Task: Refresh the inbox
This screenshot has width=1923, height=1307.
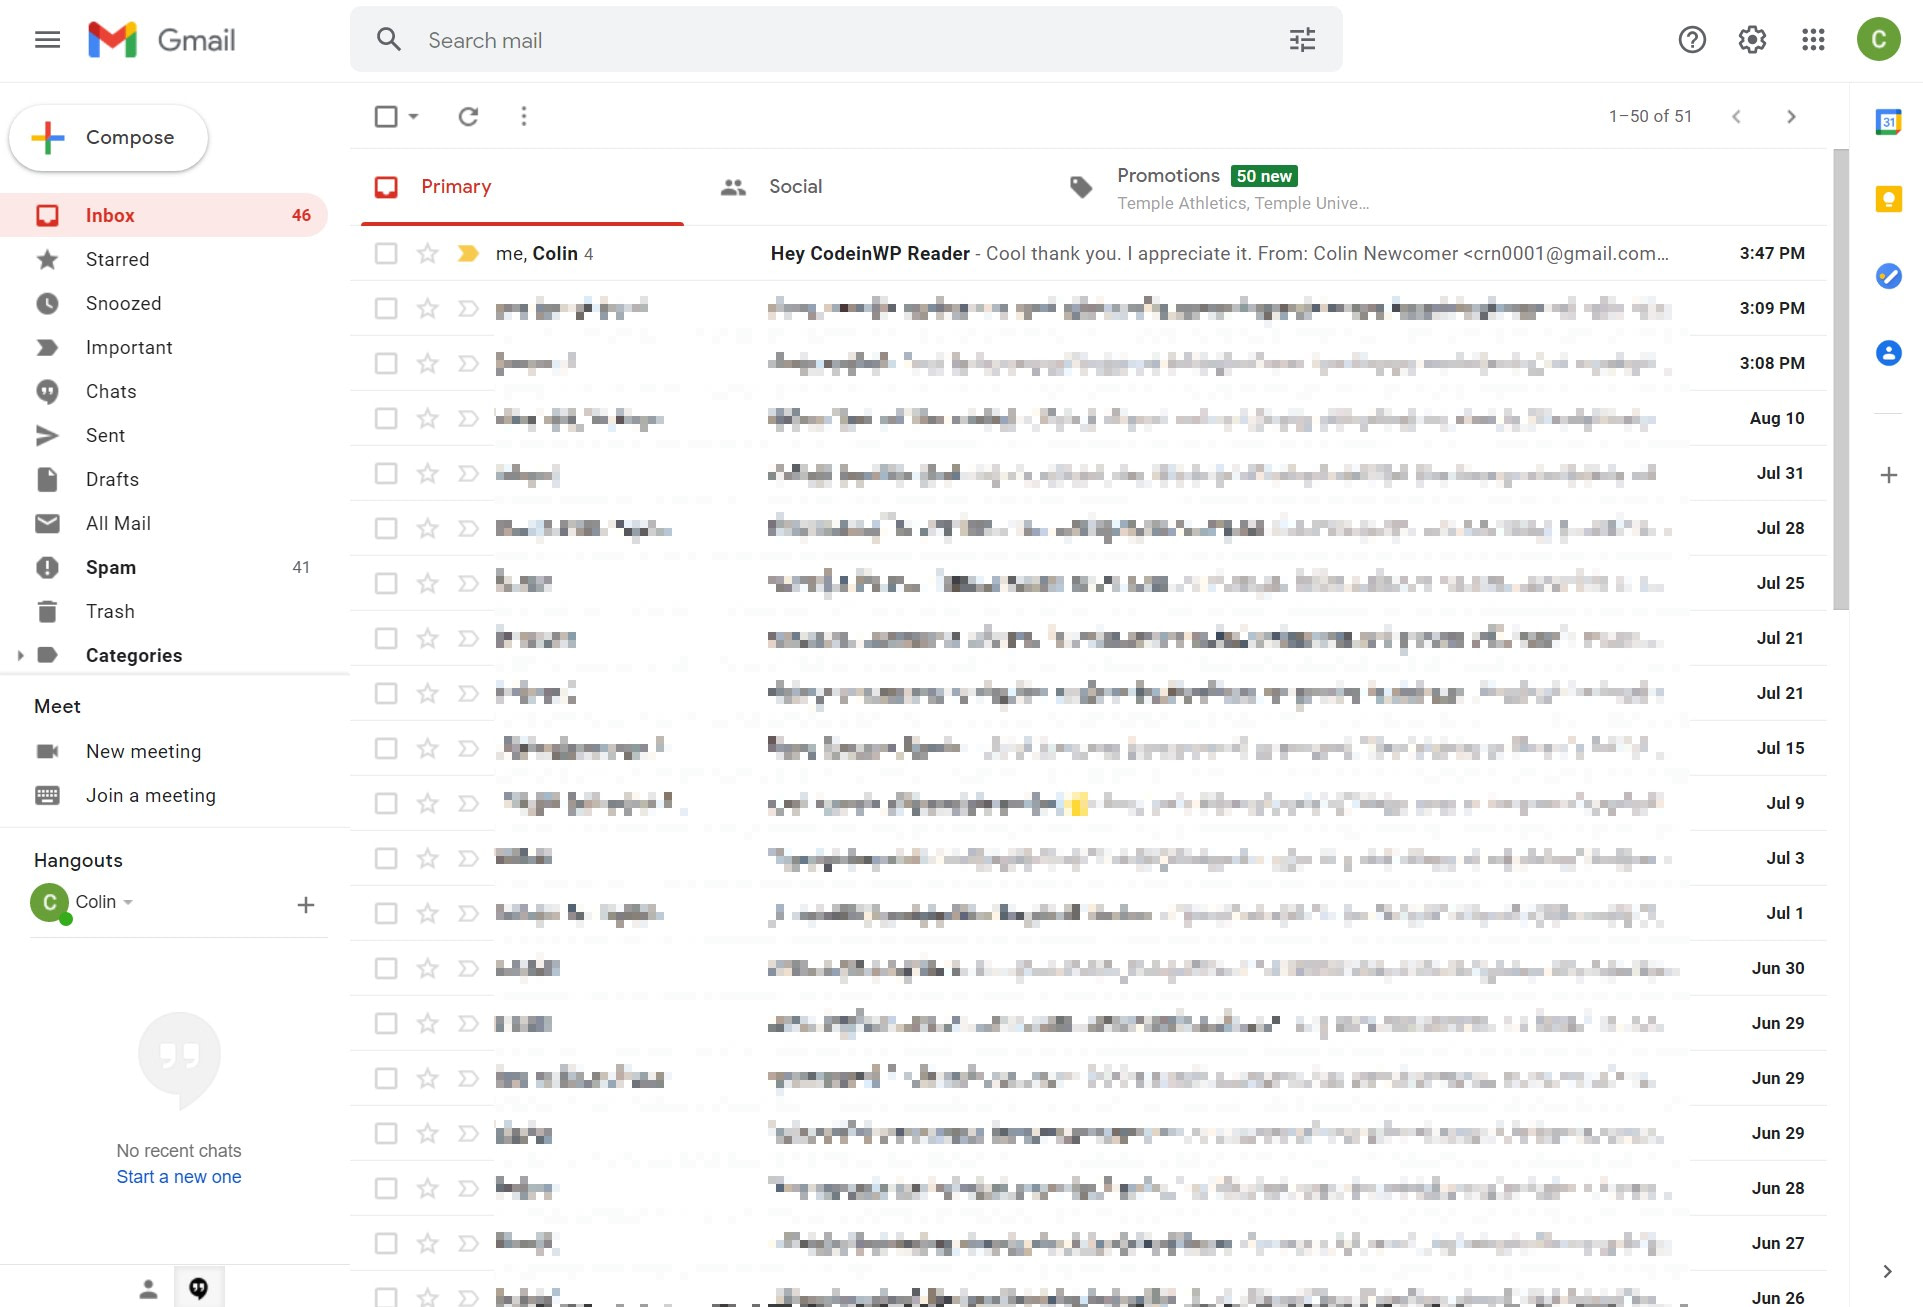Action: click(x=468, y=116)
